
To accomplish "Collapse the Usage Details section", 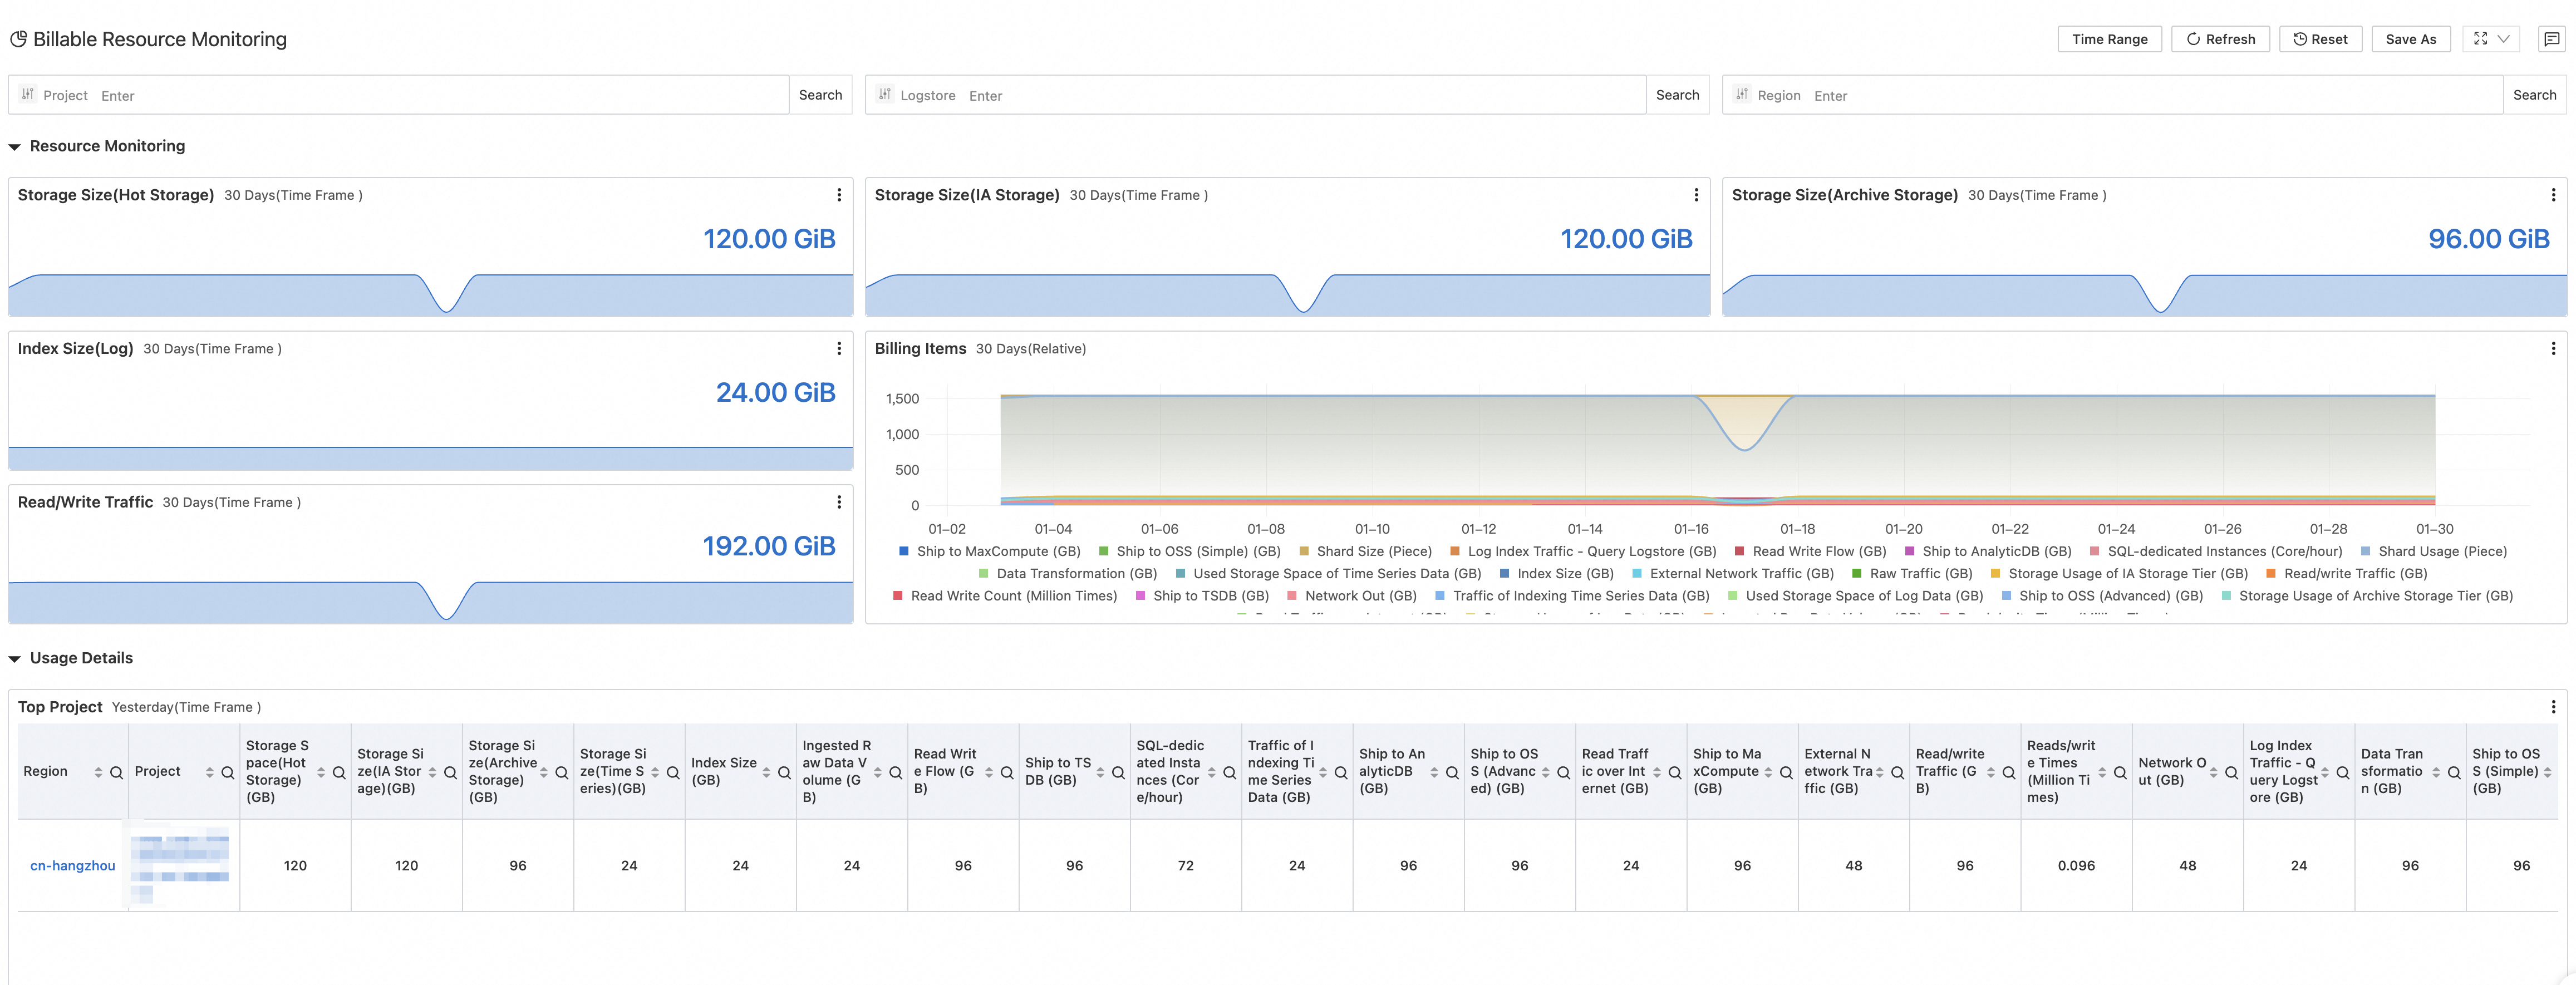I will tap(15, 659).
